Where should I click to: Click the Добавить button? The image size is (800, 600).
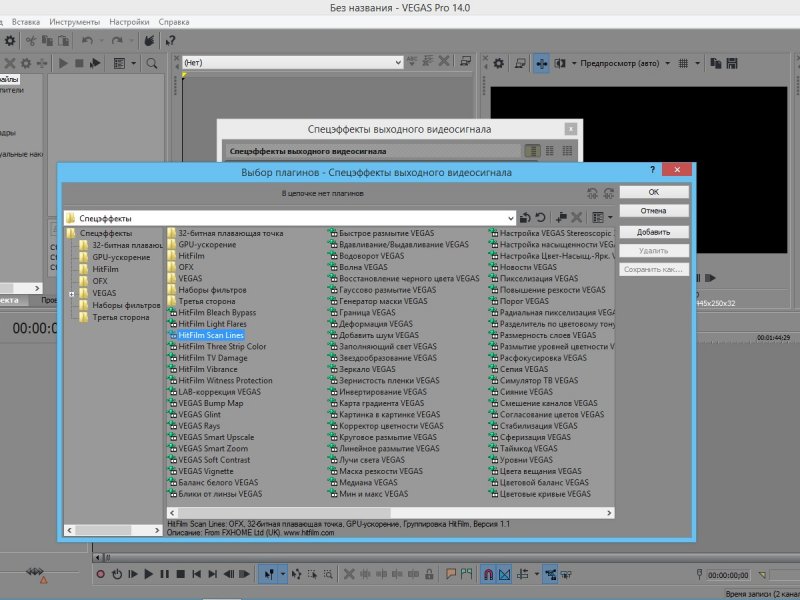coord(654,232)
